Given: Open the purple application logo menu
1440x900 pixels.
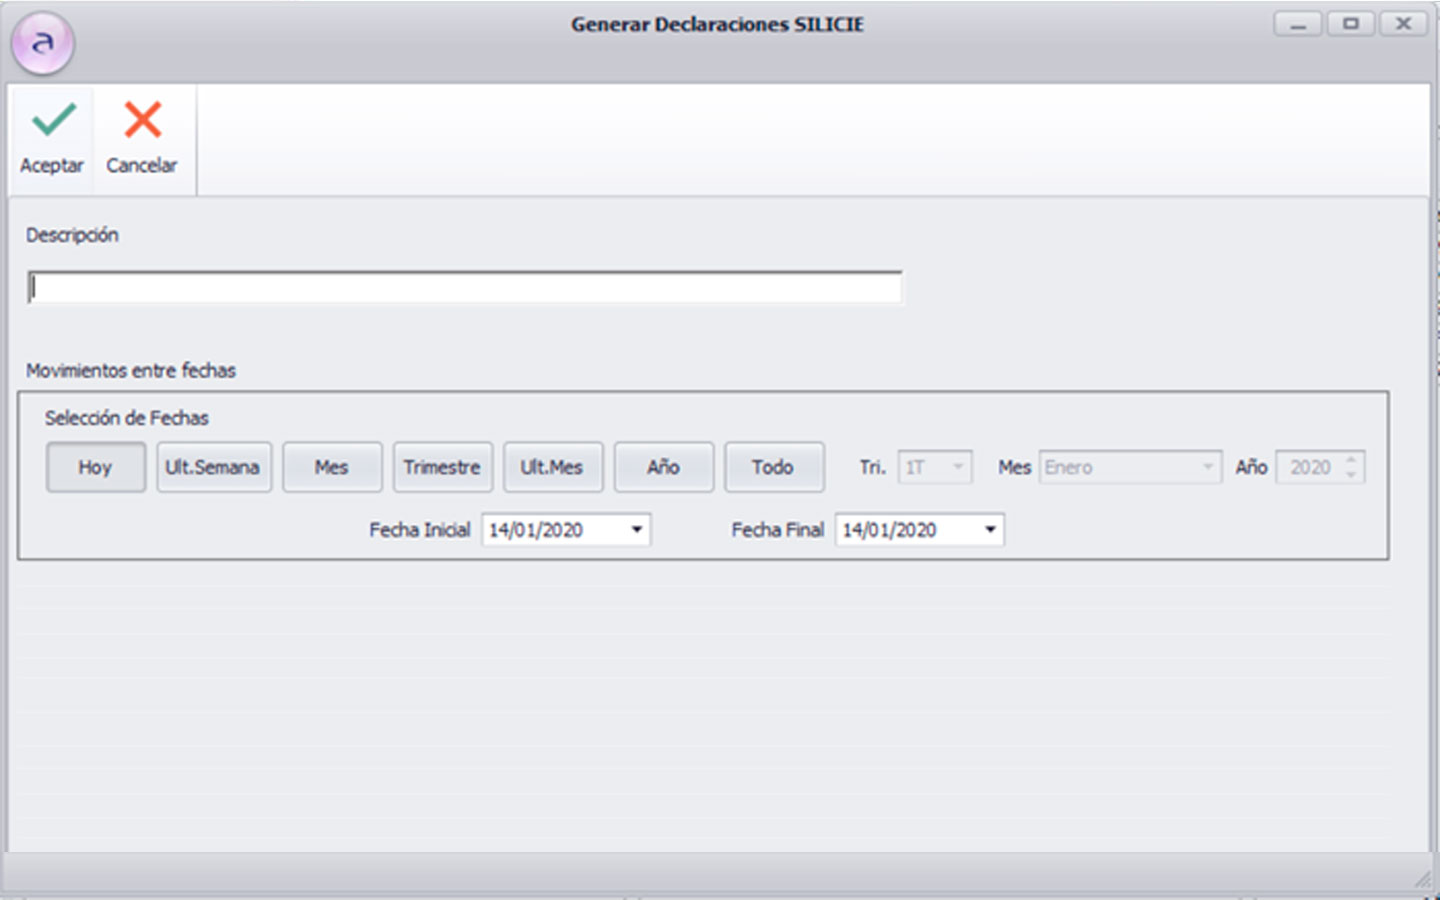Looking at the screenshot, I should 42,43.
